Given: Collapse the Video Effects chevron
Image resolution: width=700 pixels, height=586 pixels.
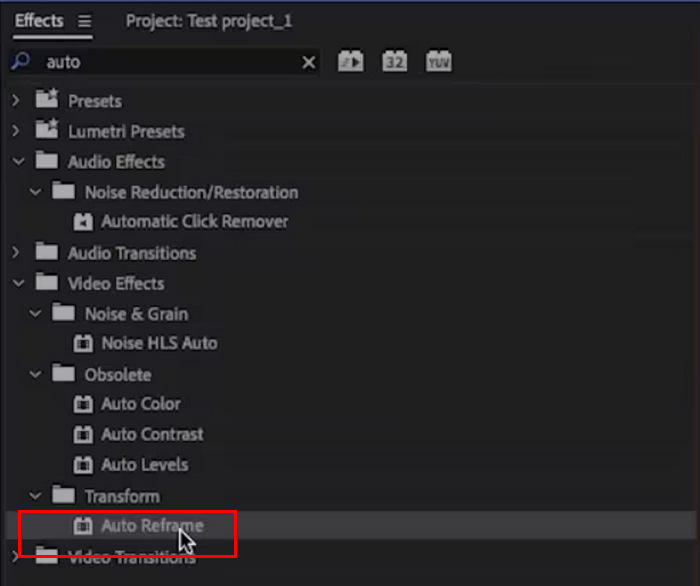Looking at the screenshot, I should (x=18, y=283).
